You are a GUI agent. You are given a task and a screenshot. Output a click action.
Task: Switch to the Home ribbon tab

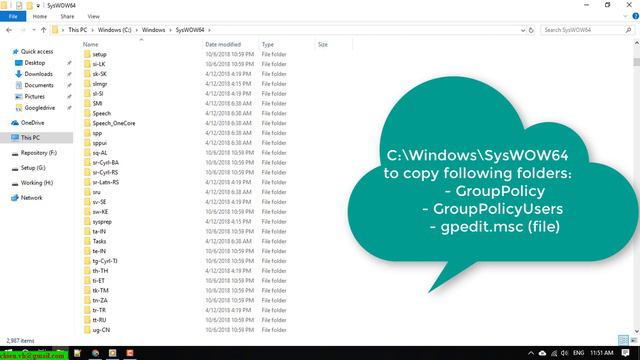(x=40, y=16)
